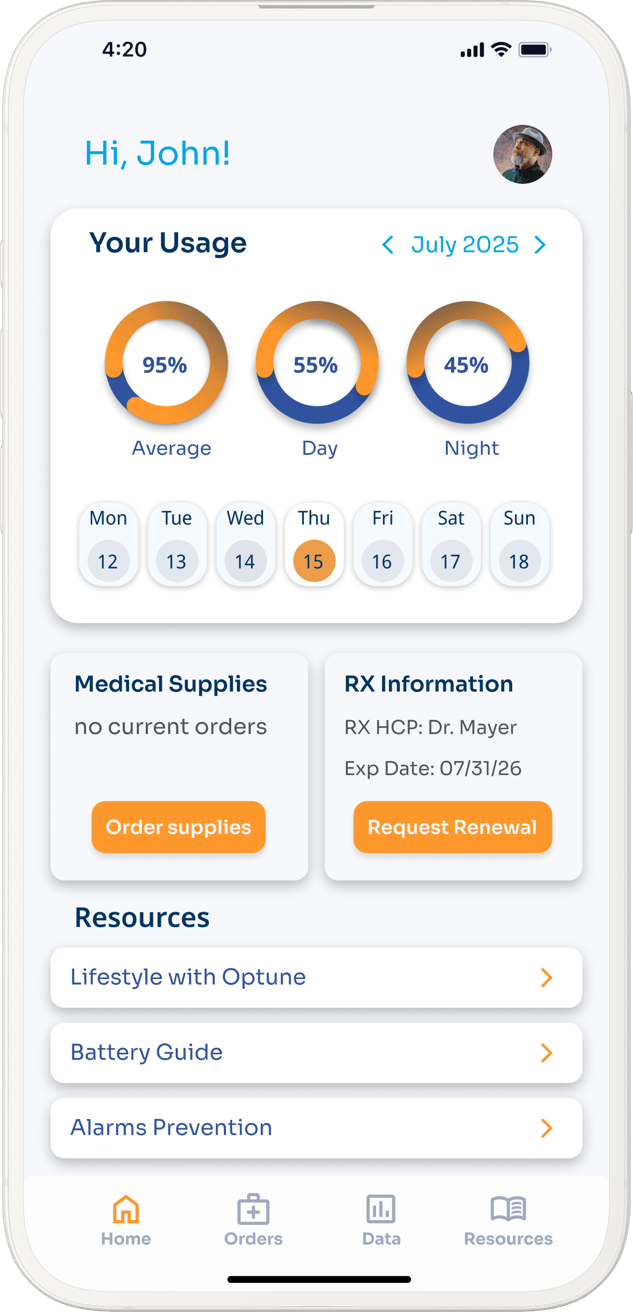Viewport: 633px width, 1312px height.
Task: Expand the Lifestyle with Optune chevron
Action: click(x=546, y=978)
